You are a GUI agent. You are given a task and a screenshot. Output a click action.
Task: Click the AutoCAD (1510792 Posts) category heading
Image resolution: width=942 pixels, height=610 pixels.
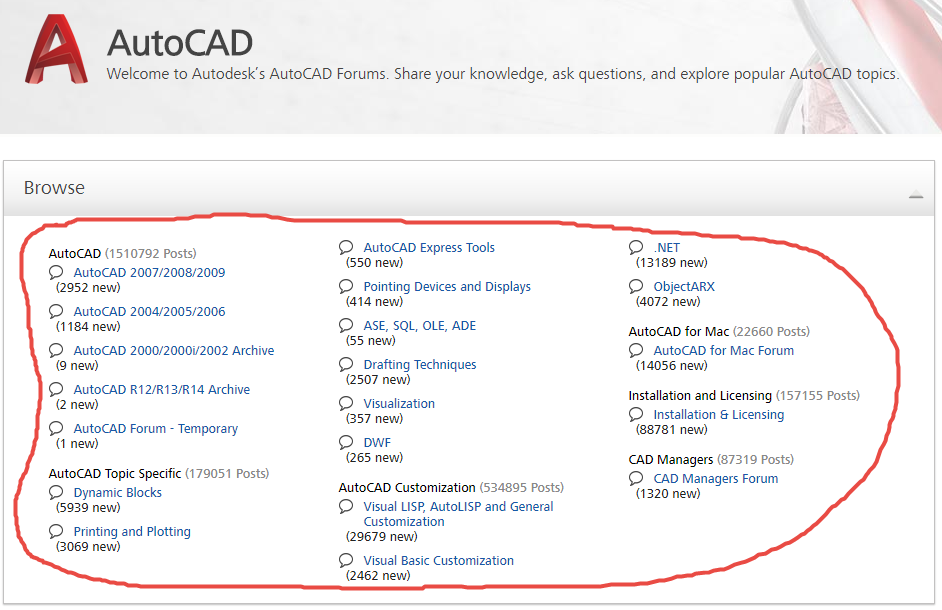123,254
